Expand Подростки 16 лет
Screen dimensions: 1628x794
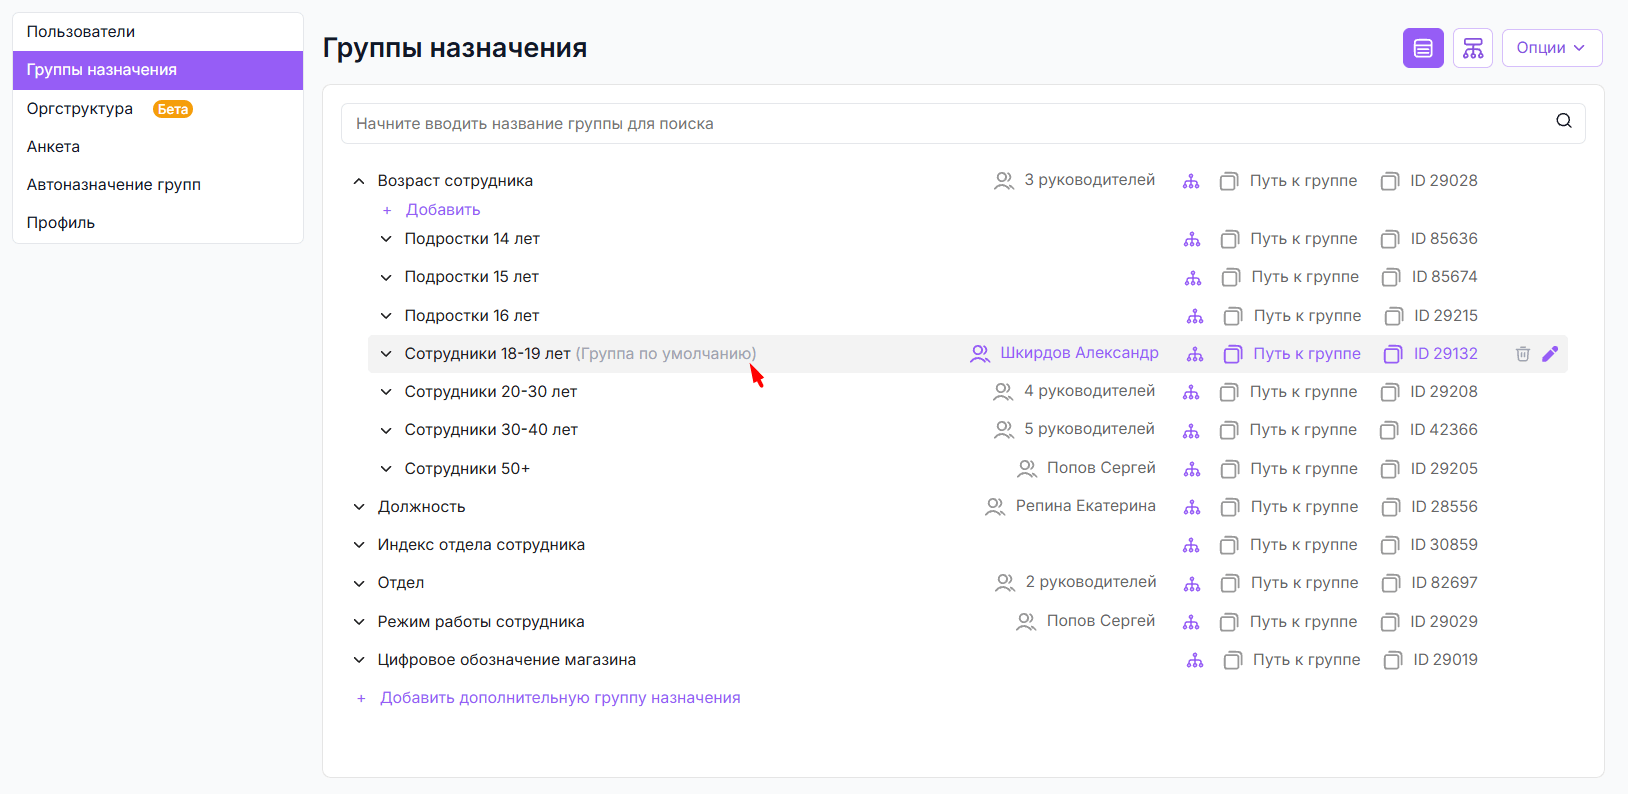click(386, 316)
